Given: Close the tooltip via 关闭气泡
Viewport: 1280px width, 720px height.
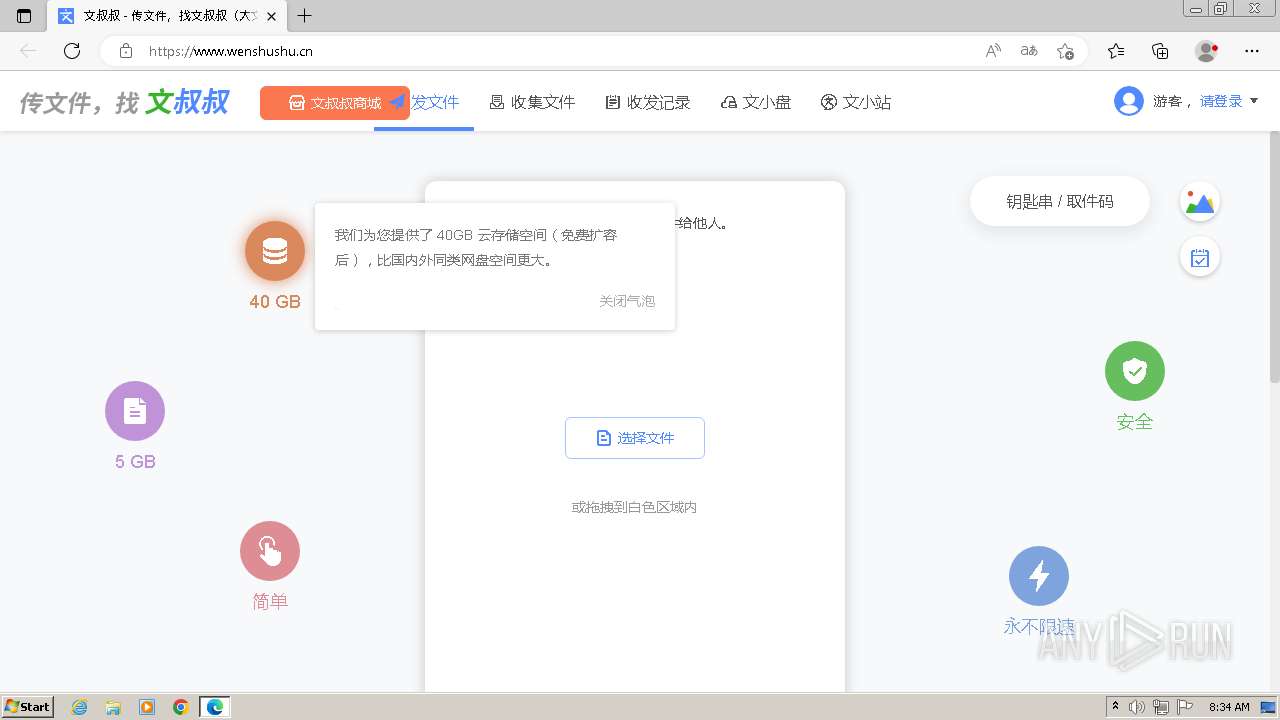Looking at the screenshot, I should tap(627, 301).
